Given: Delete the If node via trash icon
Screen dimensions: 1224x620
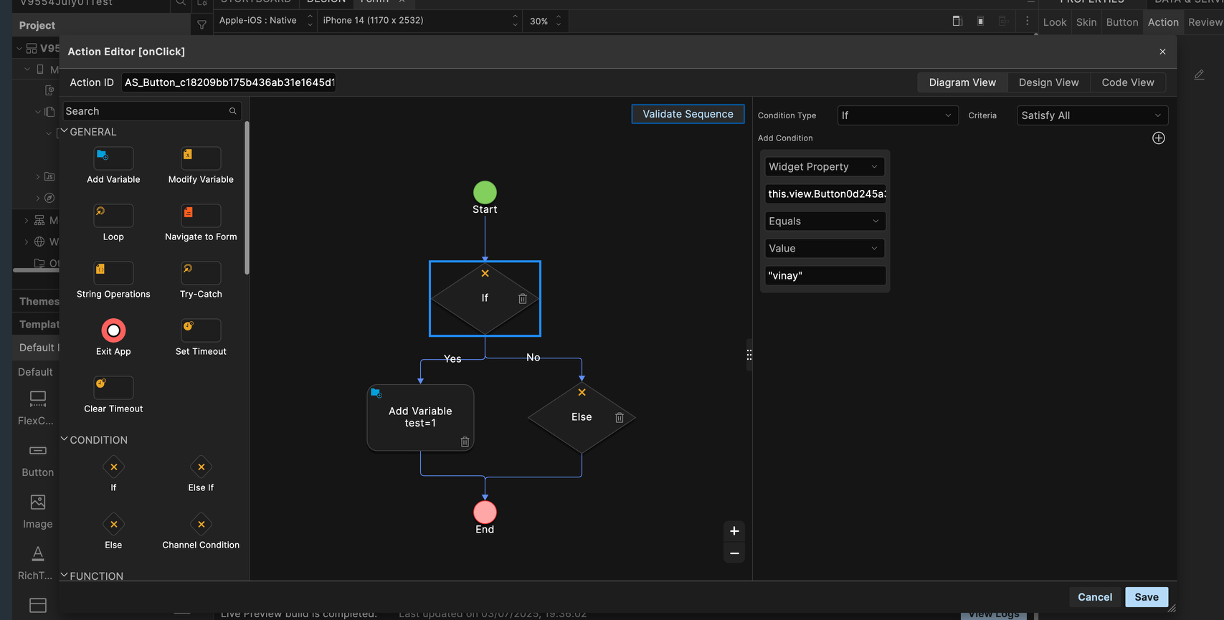Looking at the screenshot, I should (522, 299).
